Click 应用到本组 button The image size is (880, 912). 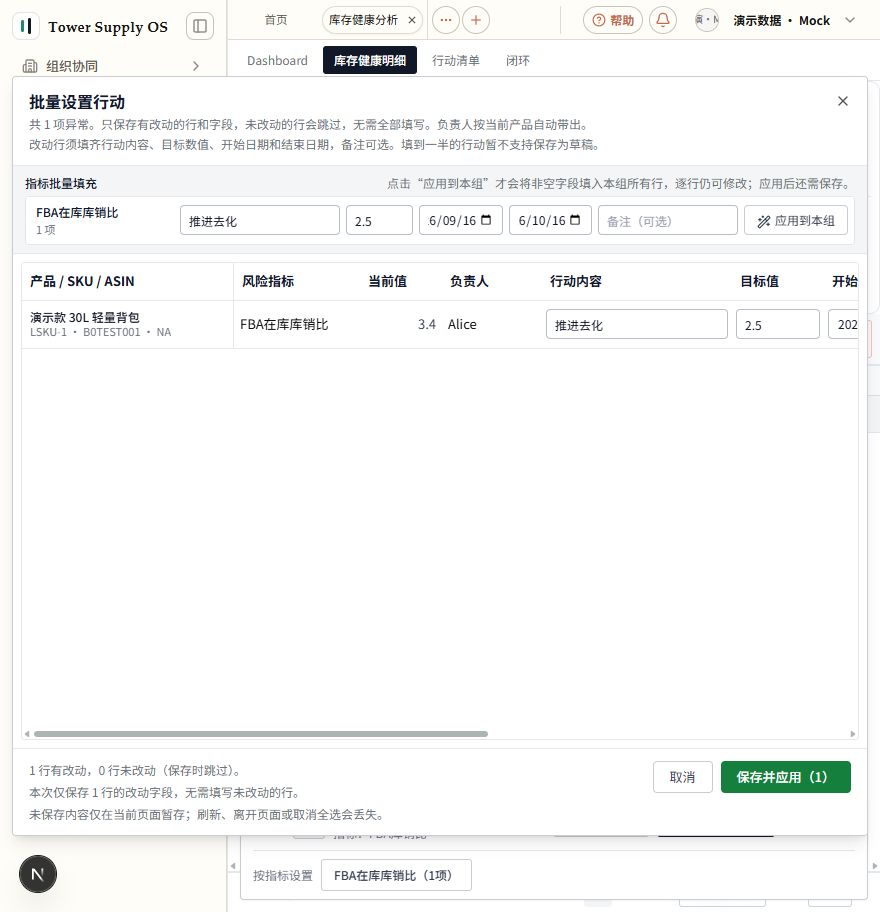point(796,220)
